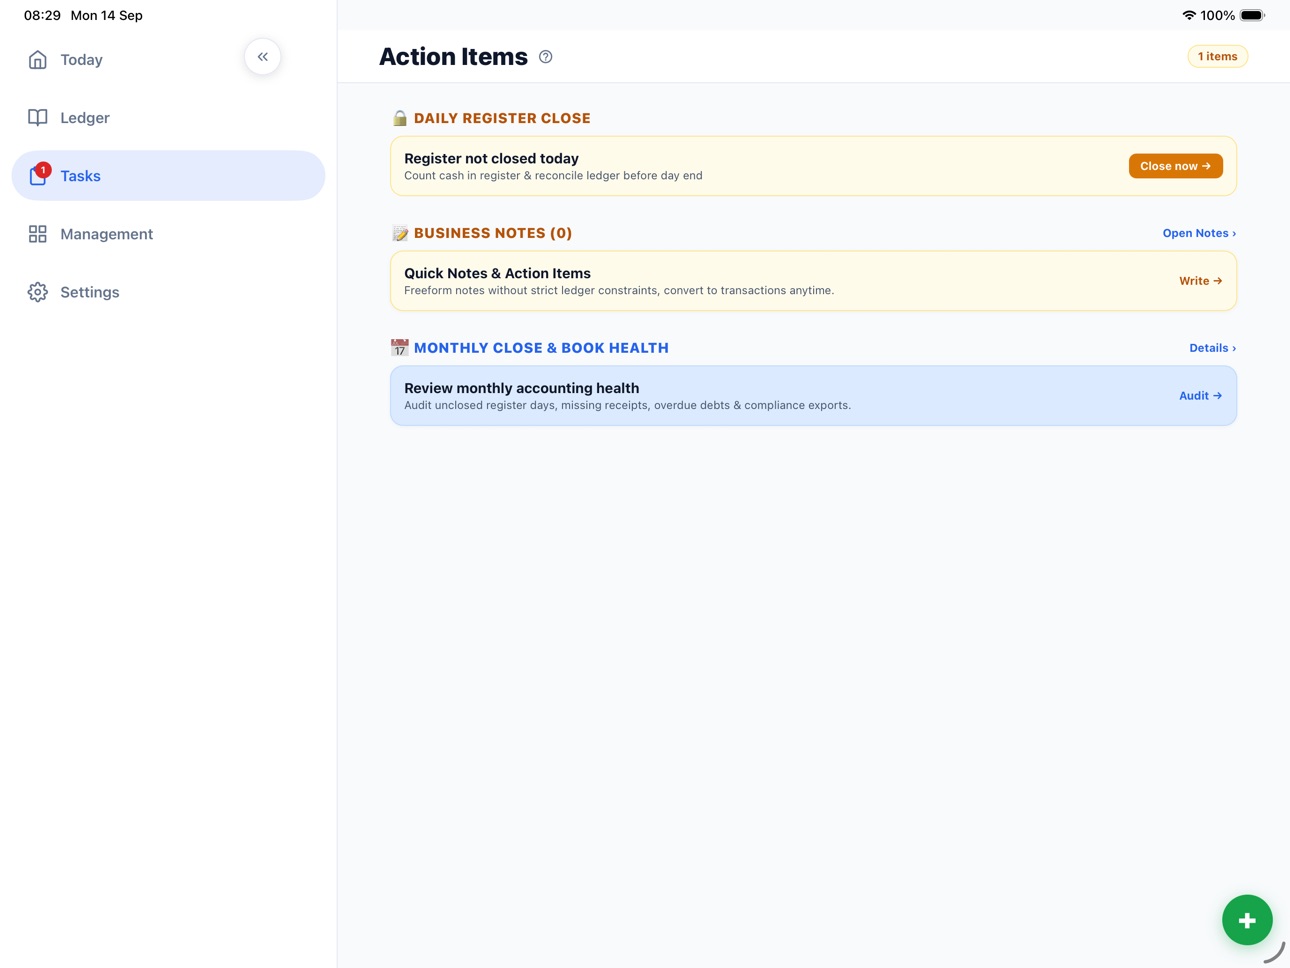Screen dimensions: 1290x968
Task: Click the Write link in Quick Notes
Action: tap(1200, 281)
